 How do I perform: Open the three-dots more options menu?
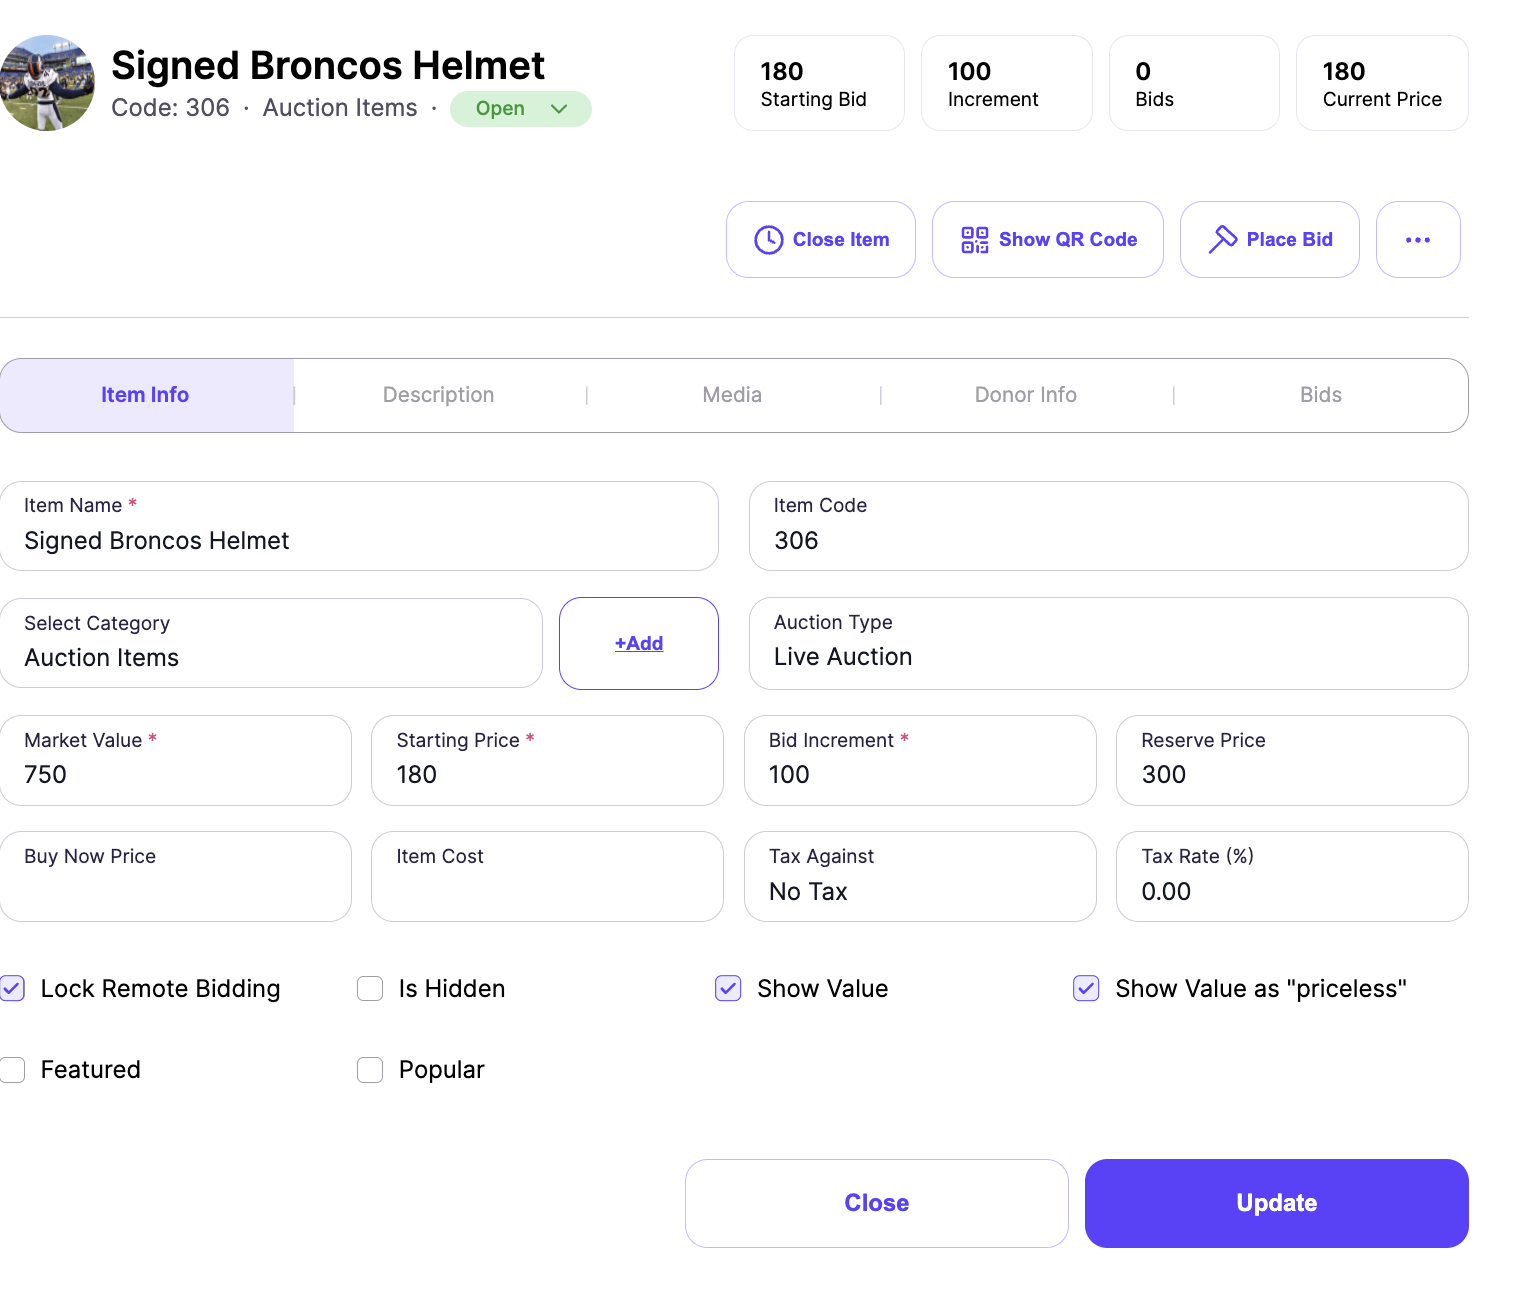click(1418, 240)
